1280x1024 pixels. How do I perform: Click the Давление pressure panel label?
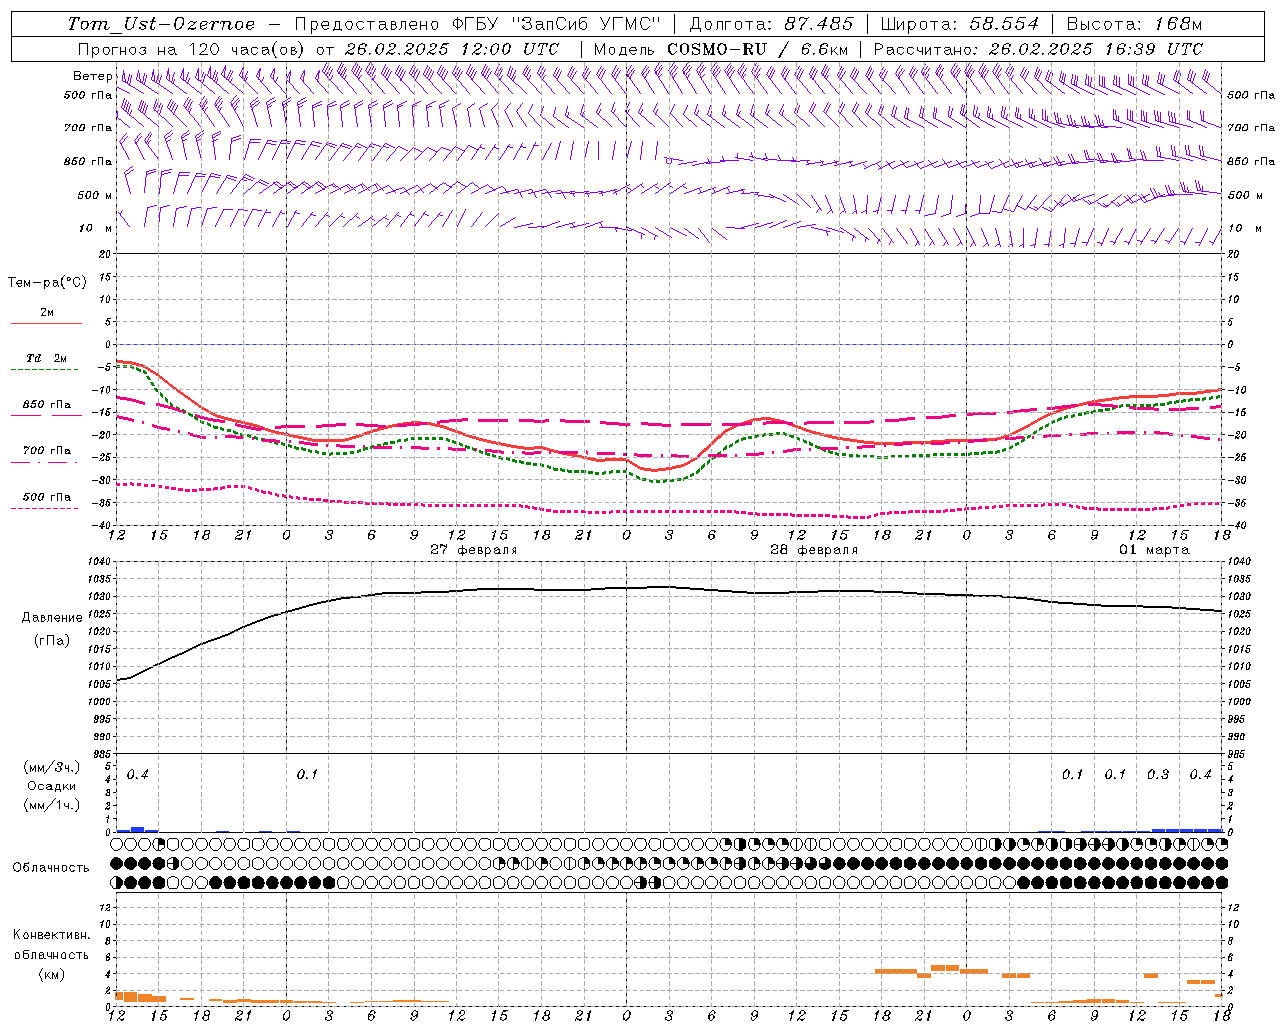pyautogui.click(x=52, y=618)
